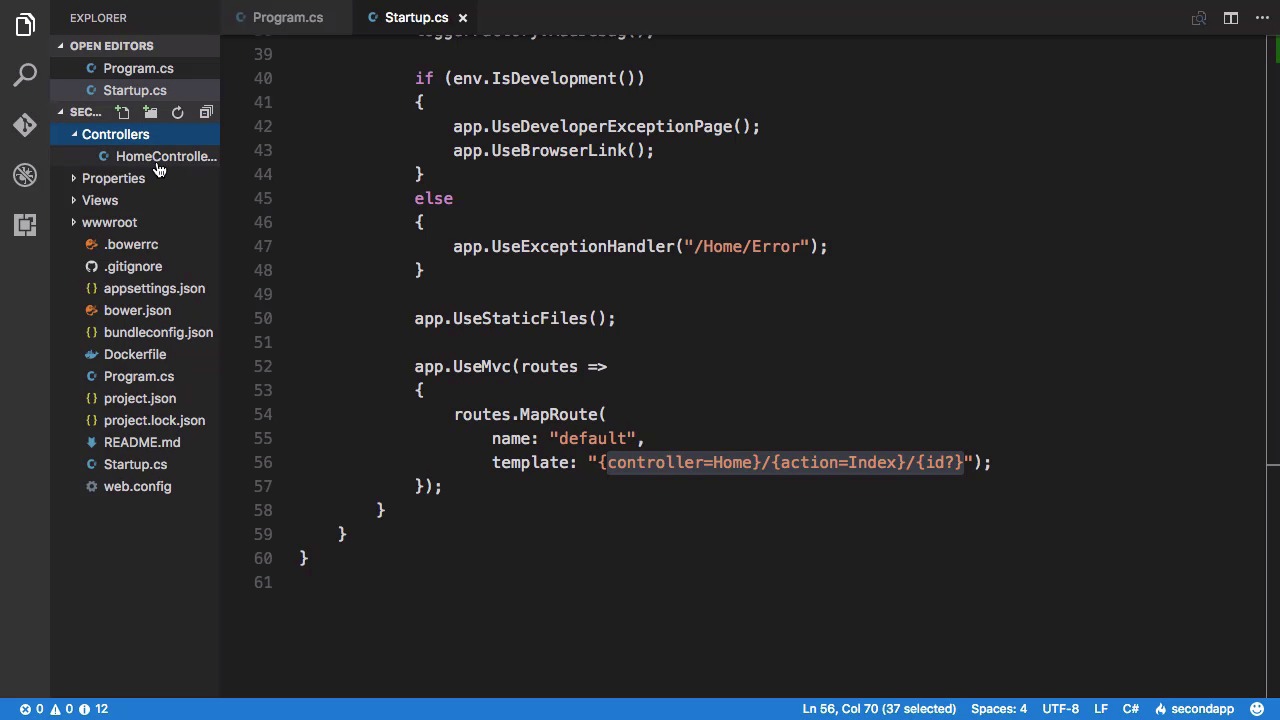The width and height of the screenshot is (1280, 720).
Task: Click the Open Changes icon in editor toolbar
Action: point(1199,18)
